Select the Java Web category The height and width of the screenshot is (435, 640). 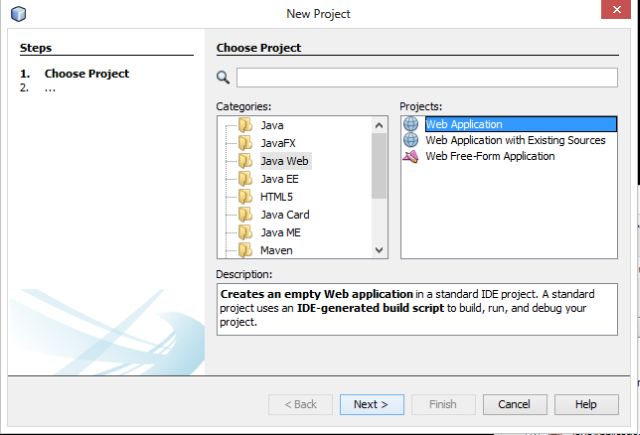coord(285,161)
